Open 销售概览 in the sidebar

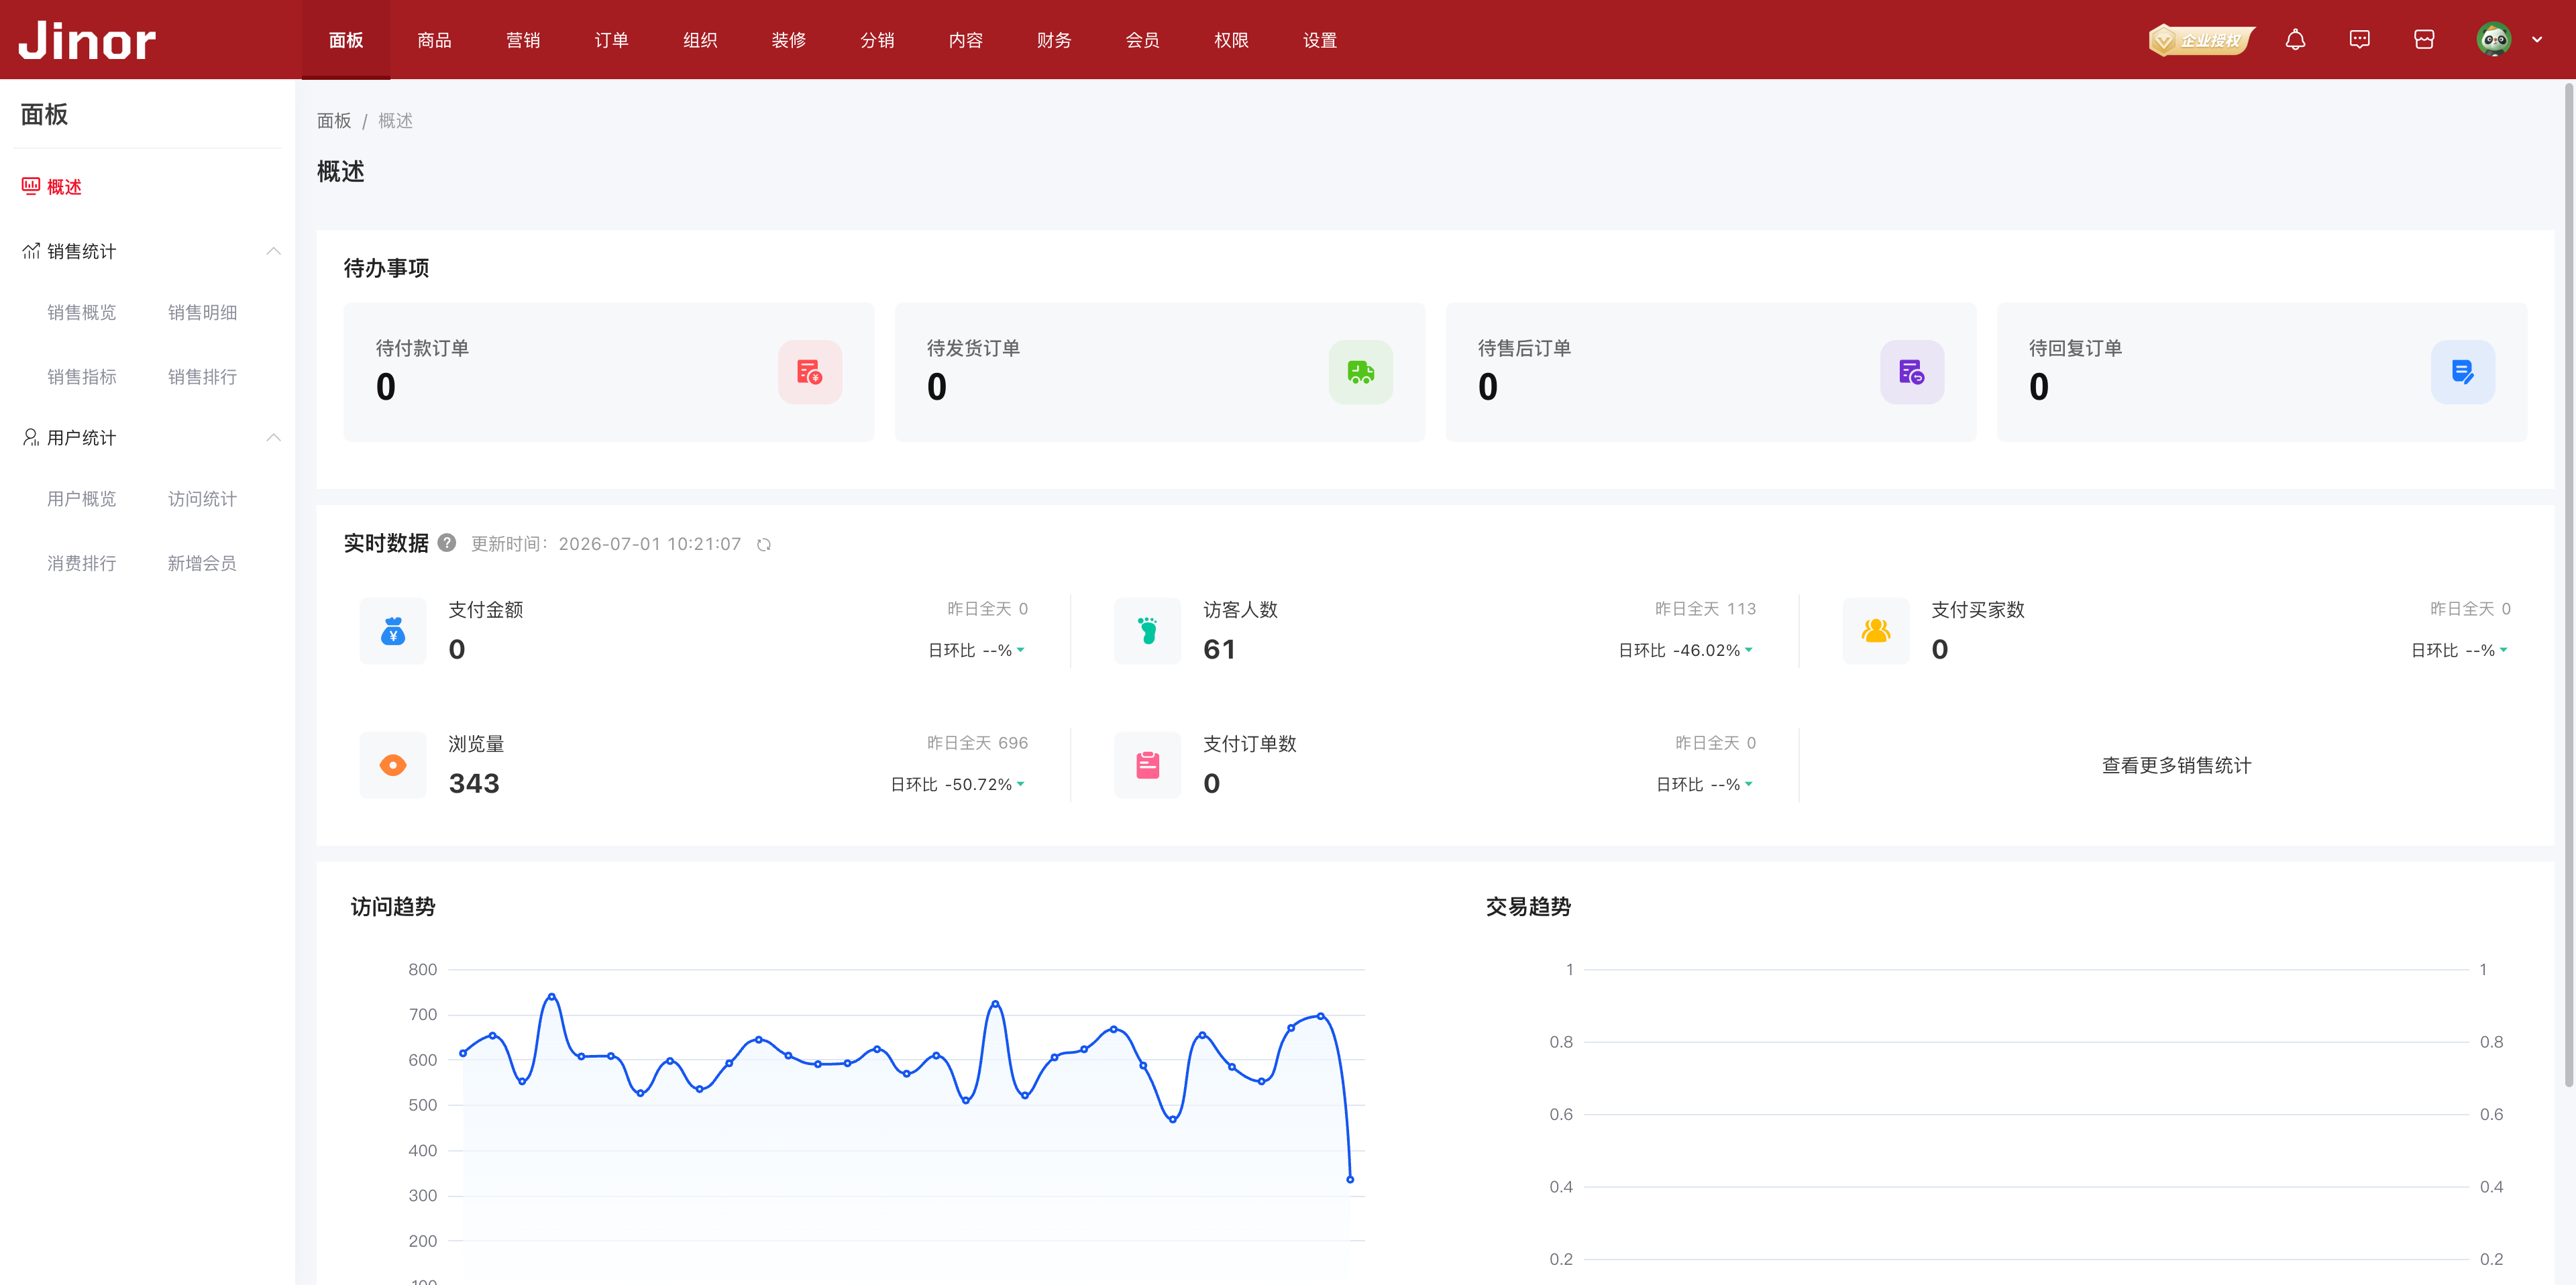[82, 312]
